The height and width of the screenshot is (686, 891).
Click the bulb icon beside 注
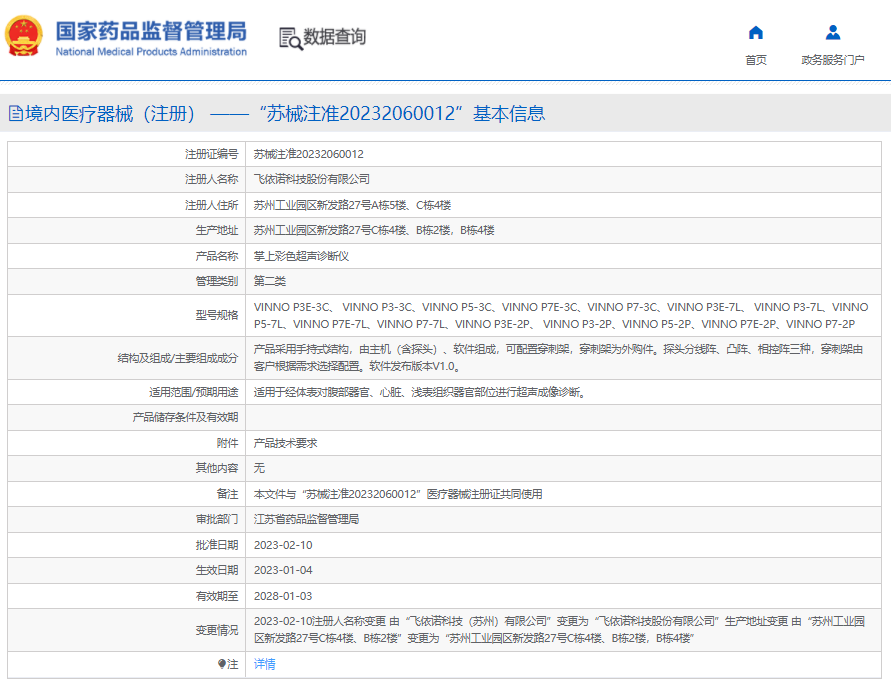pos(222,664)
